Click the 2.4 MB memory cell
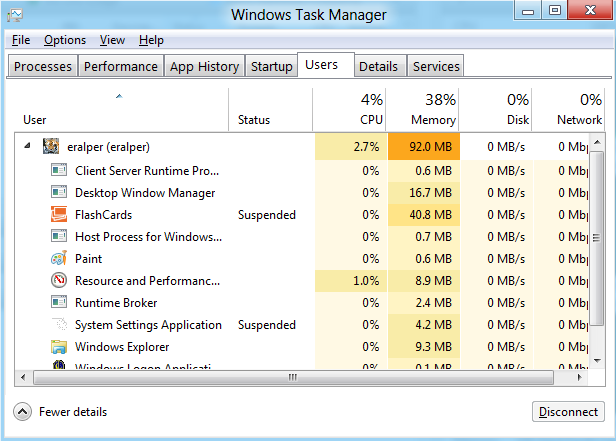The width and height of the screenshot is (616, 441). pyautogui.click(x=424, y=302)
